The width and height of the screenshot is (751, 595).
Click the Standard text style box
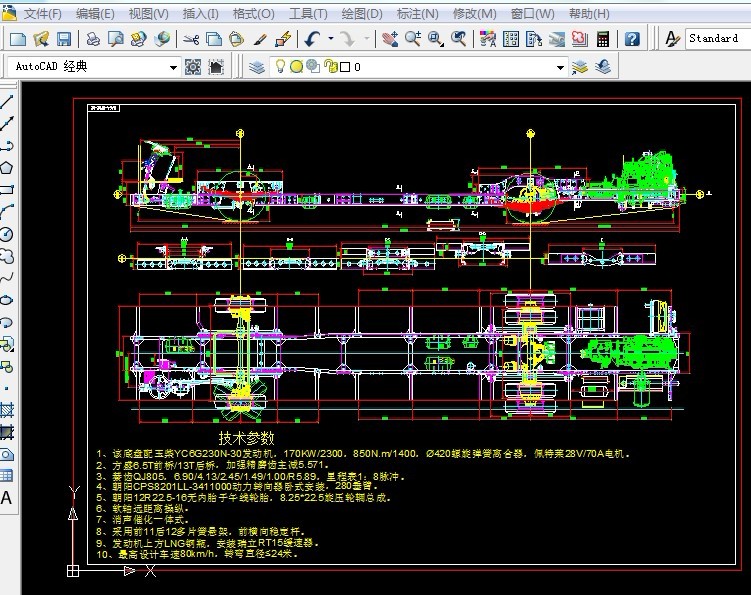[714, 39]
